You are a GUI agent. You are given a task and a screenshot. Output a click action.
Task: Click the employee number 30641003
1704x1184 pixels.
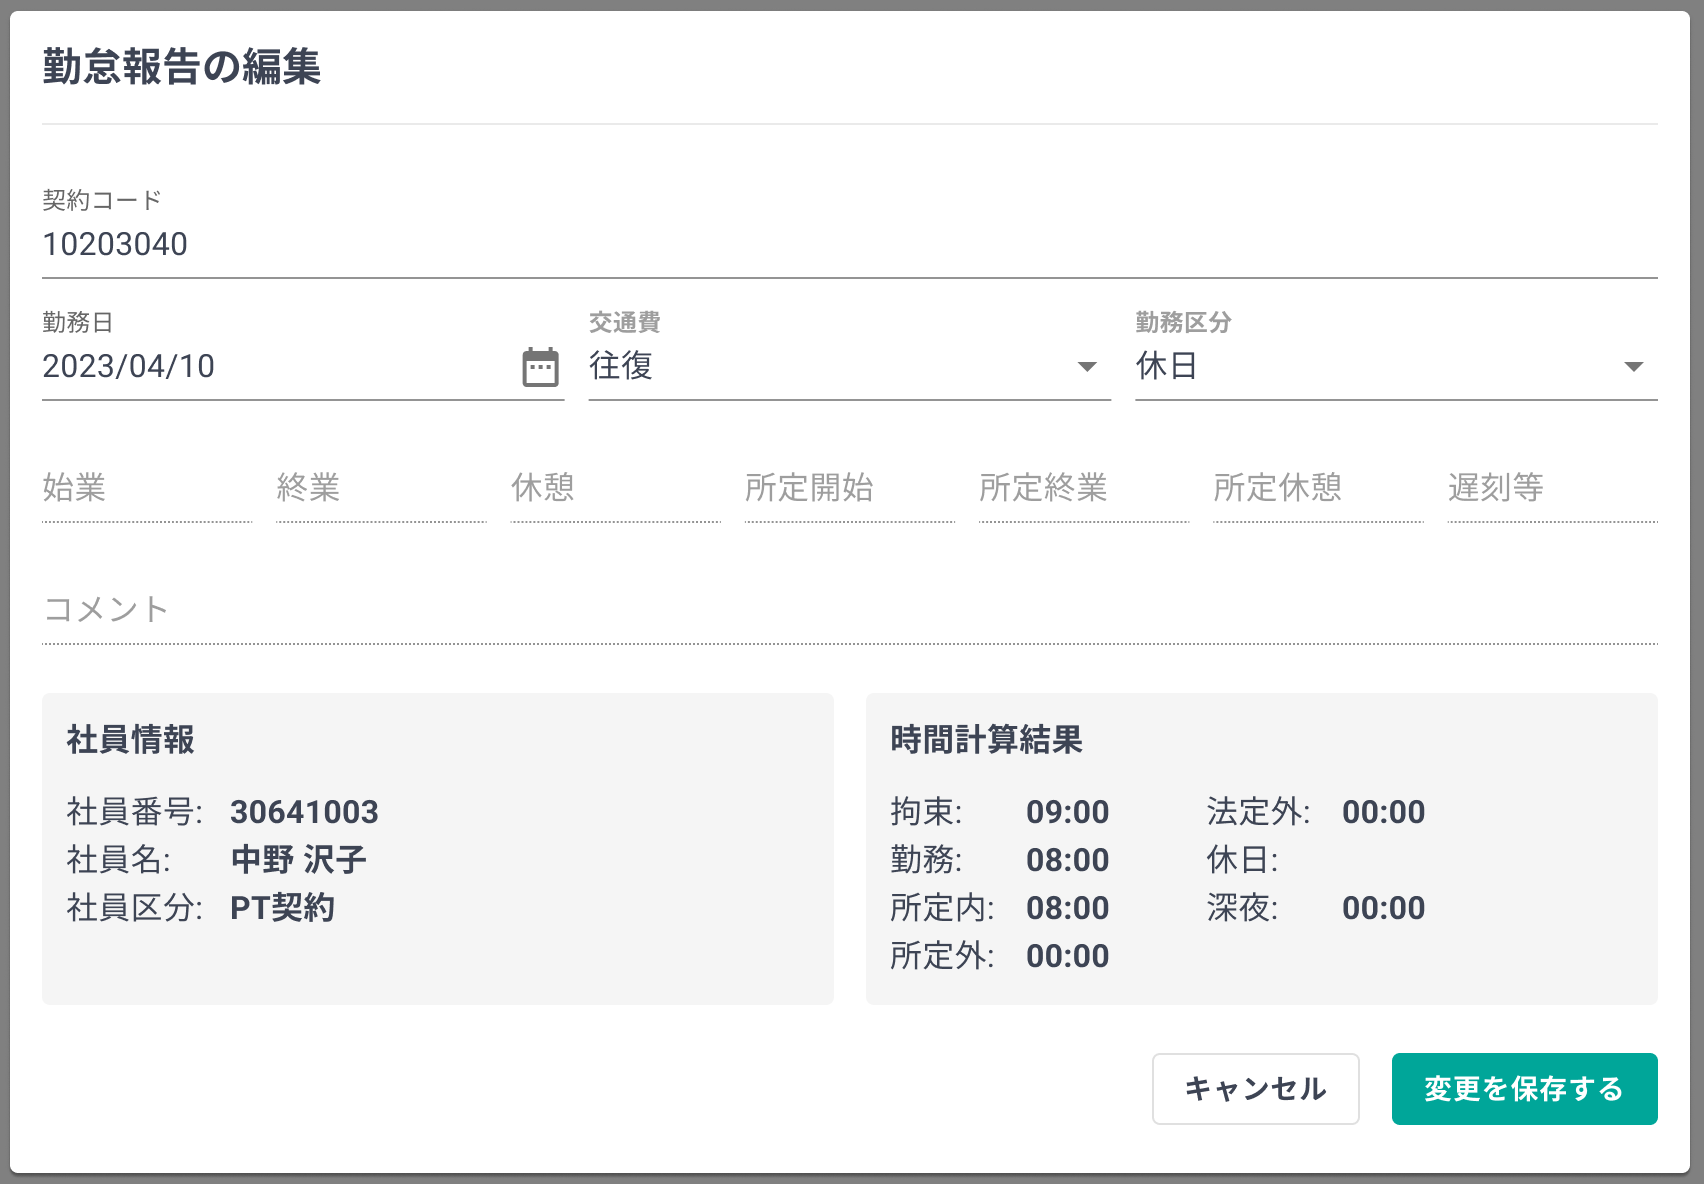304,812
